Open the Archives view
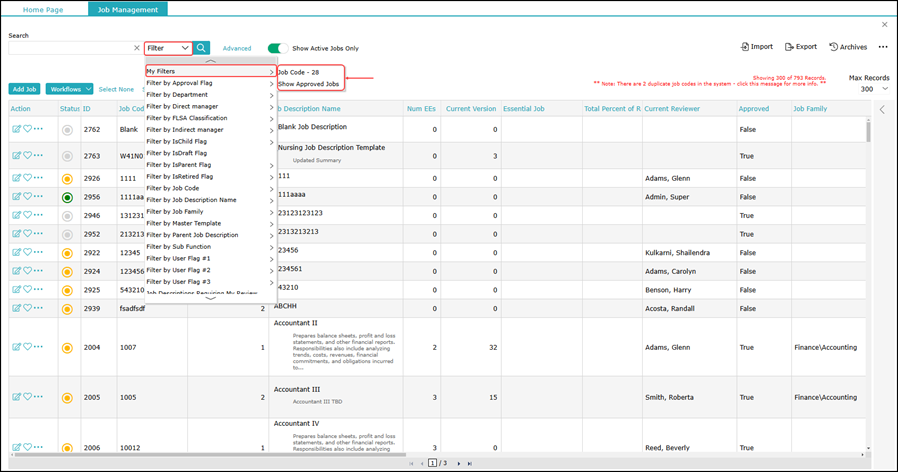The width and height of the screenshot is (899, 472). click(x=848, y=47)
